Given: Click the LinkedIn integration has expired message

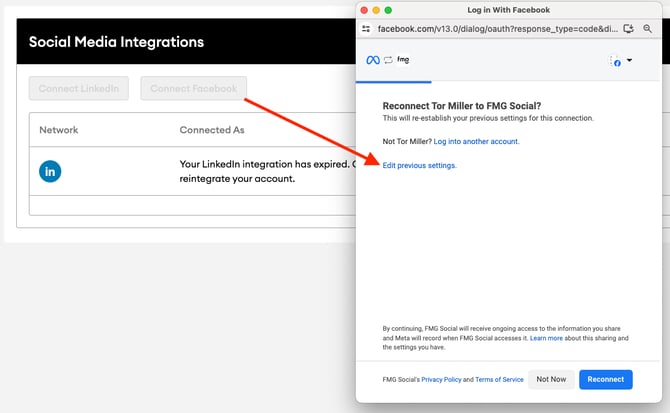Looking at the screenshot, I should tap(267, 171).
